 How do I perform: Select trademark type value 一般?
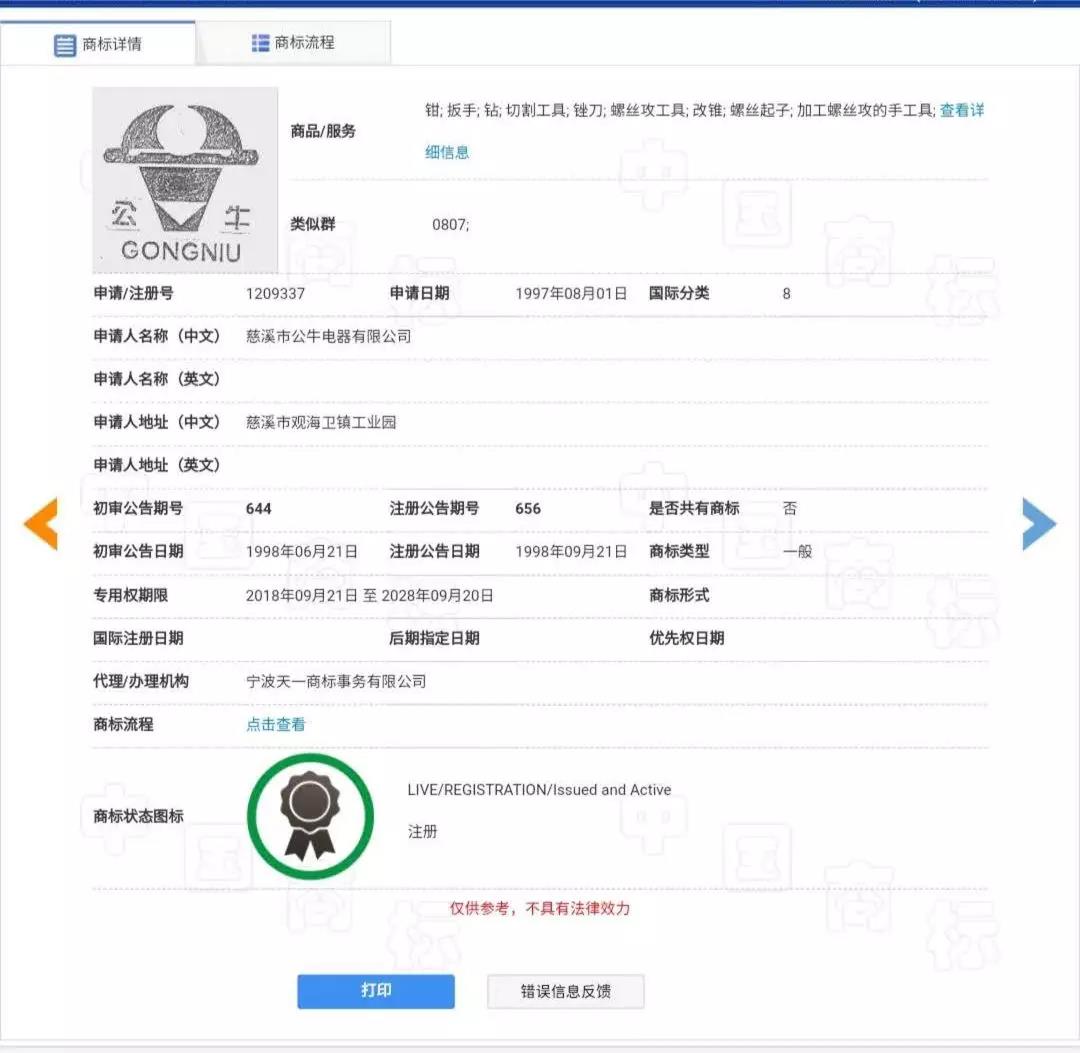point(798,552)
